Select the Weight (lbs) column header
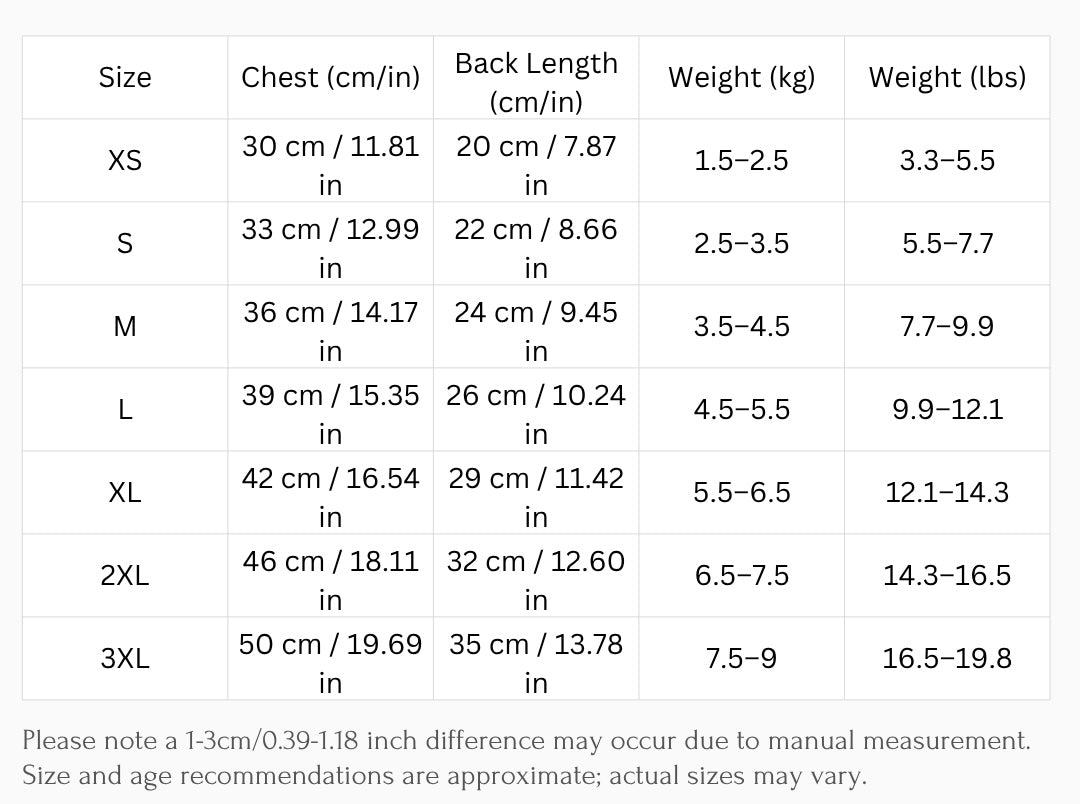The image size is (1080, 804). [947, 78]
